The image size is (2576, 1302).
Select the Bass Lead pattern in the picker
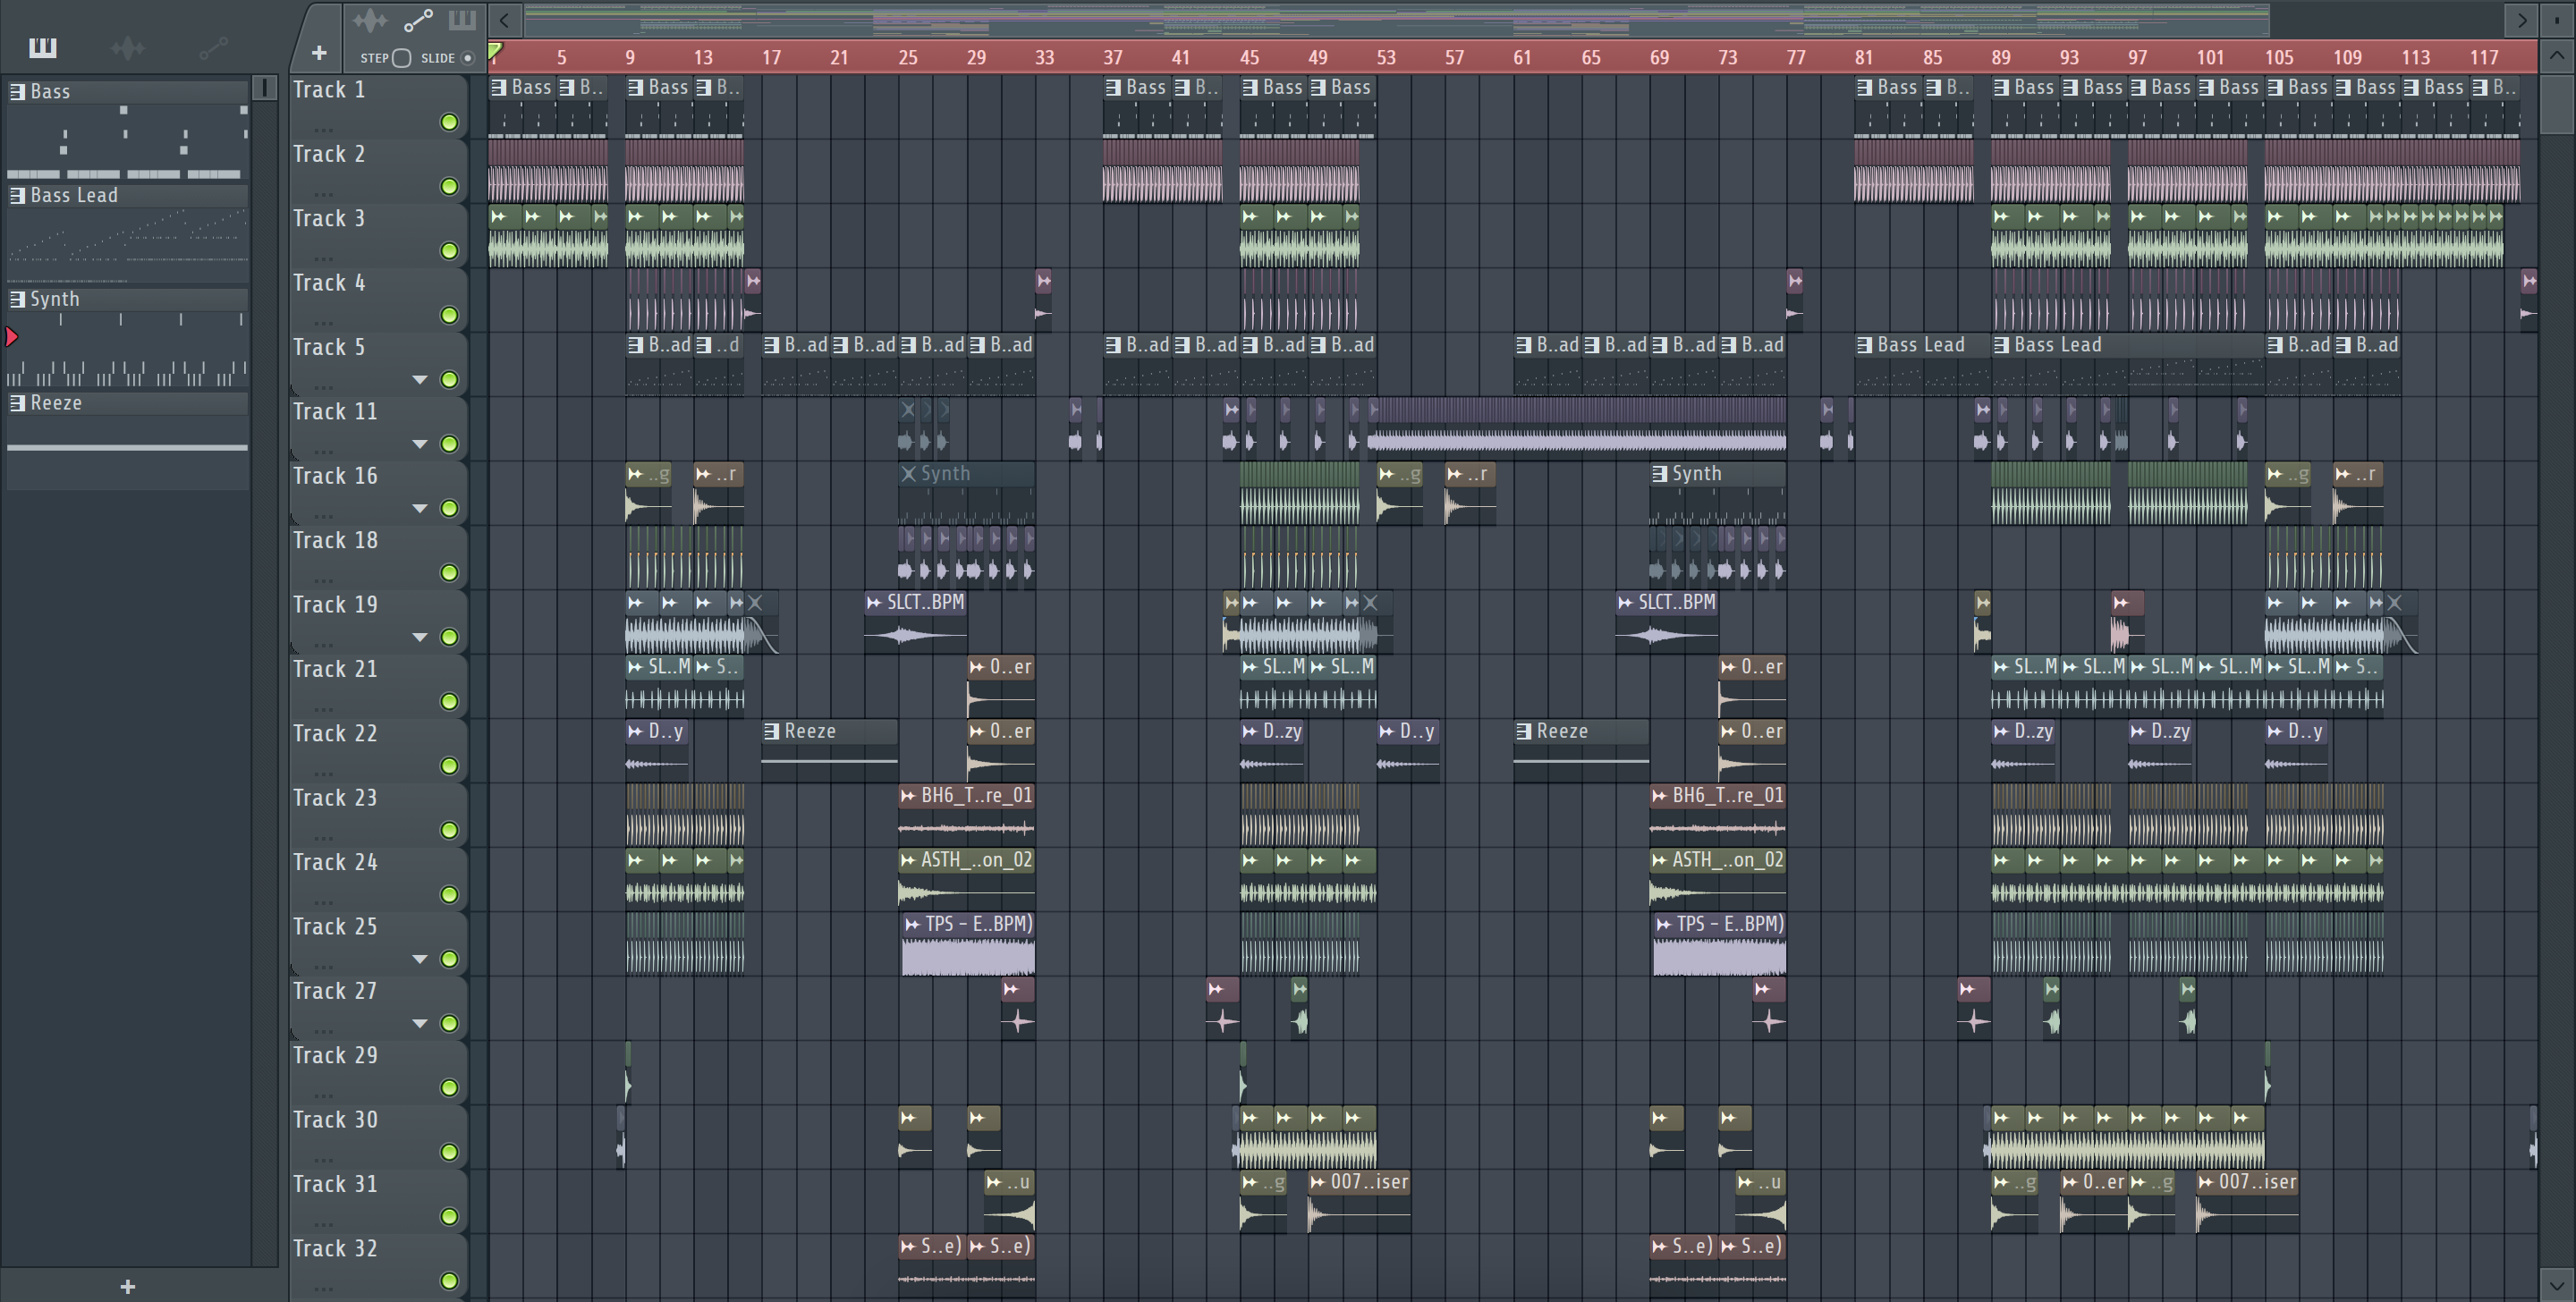tap(127, 236)
